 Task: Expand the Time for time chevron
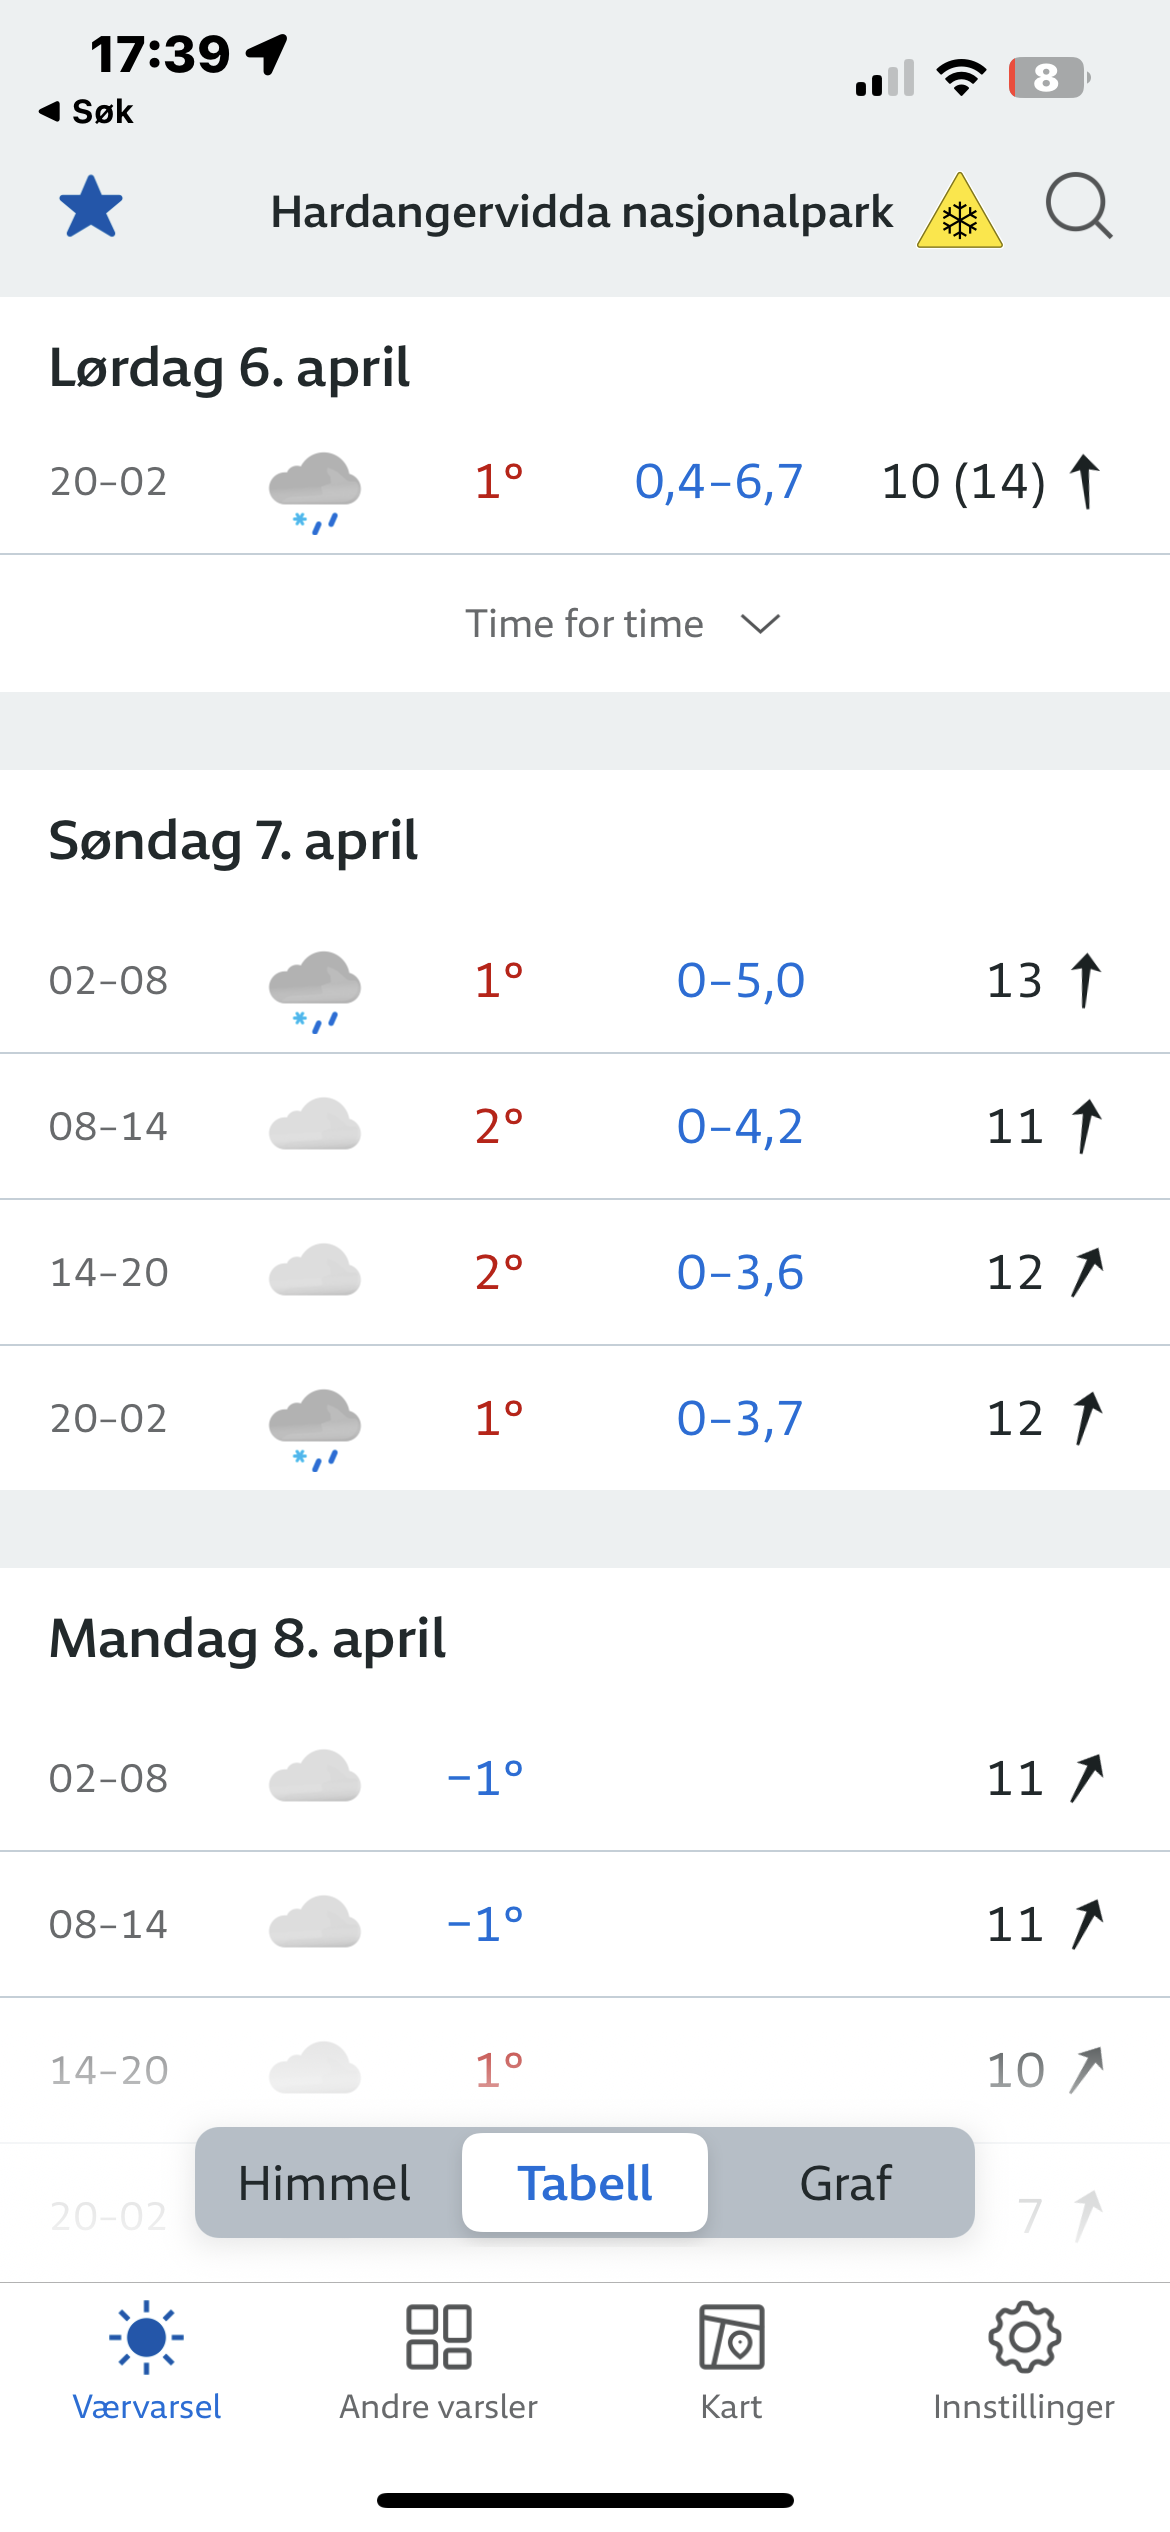click(x=760, y=624)
